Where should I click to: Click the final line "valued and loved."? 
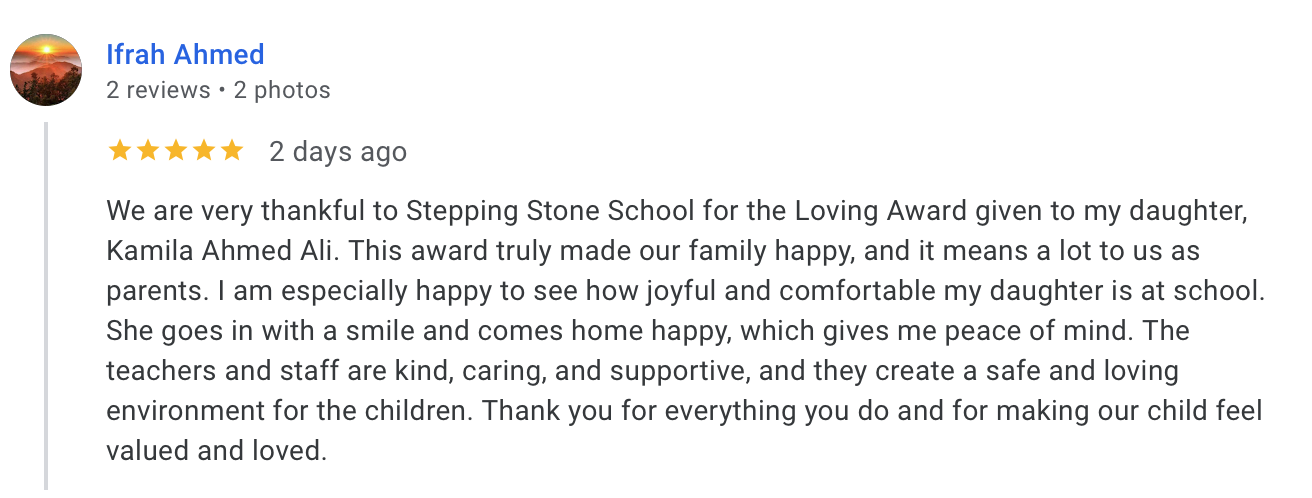pyautogui.click(x=216, y=450)
